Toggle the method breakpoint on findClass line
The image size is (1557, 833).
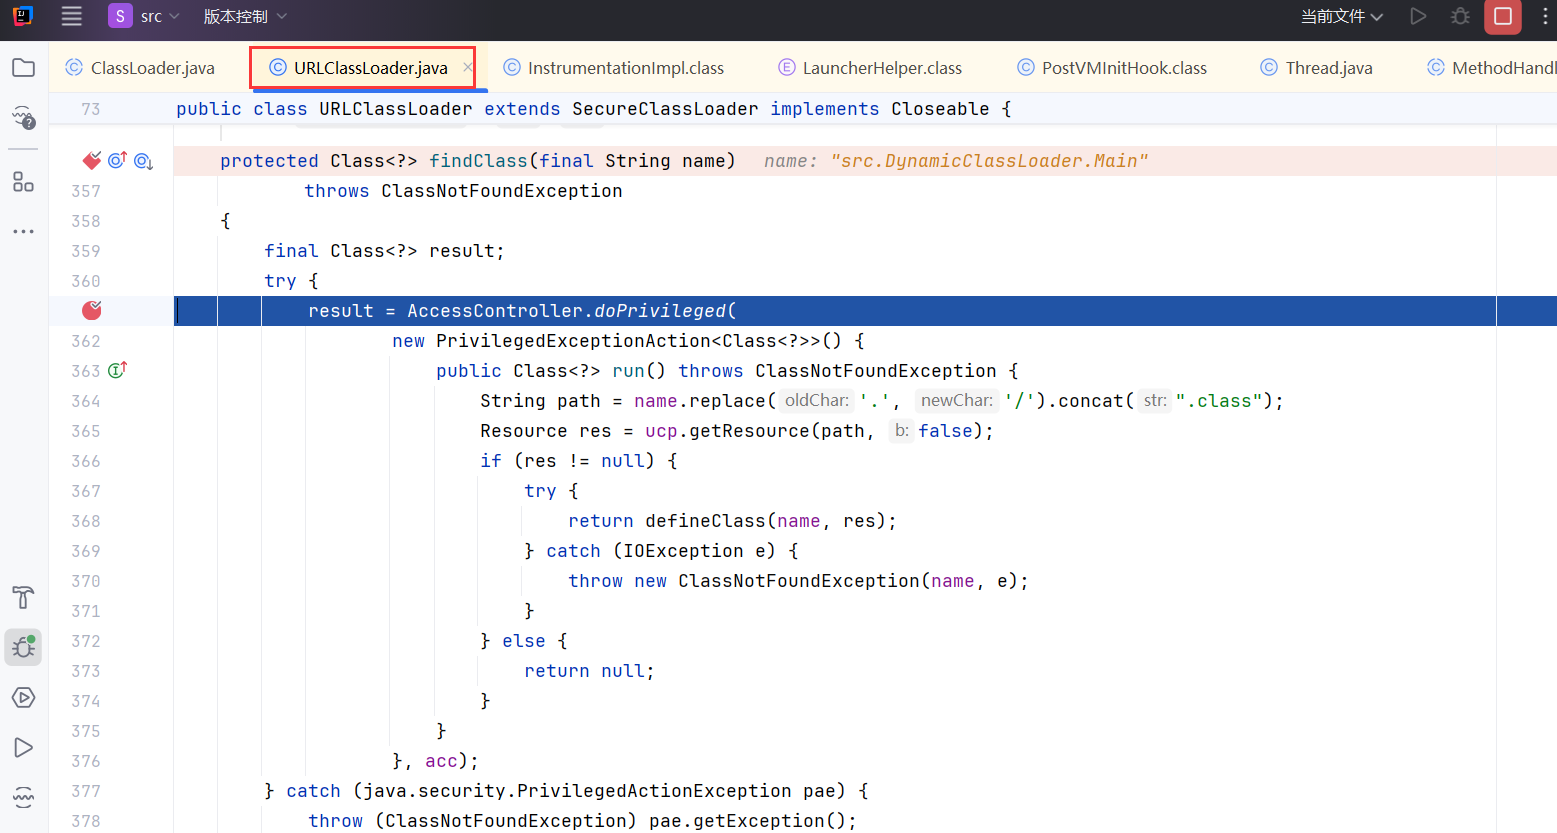coord(92,160)
